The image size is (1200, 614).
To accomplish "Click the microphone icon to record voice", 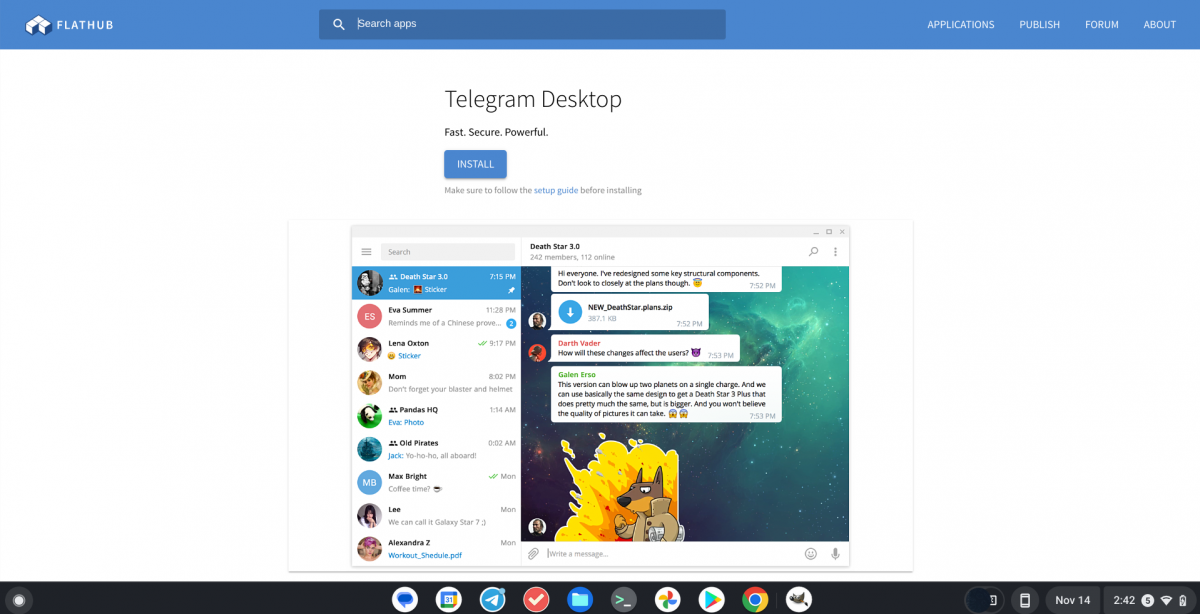I will pyautogui.click(x=835, y=553).
